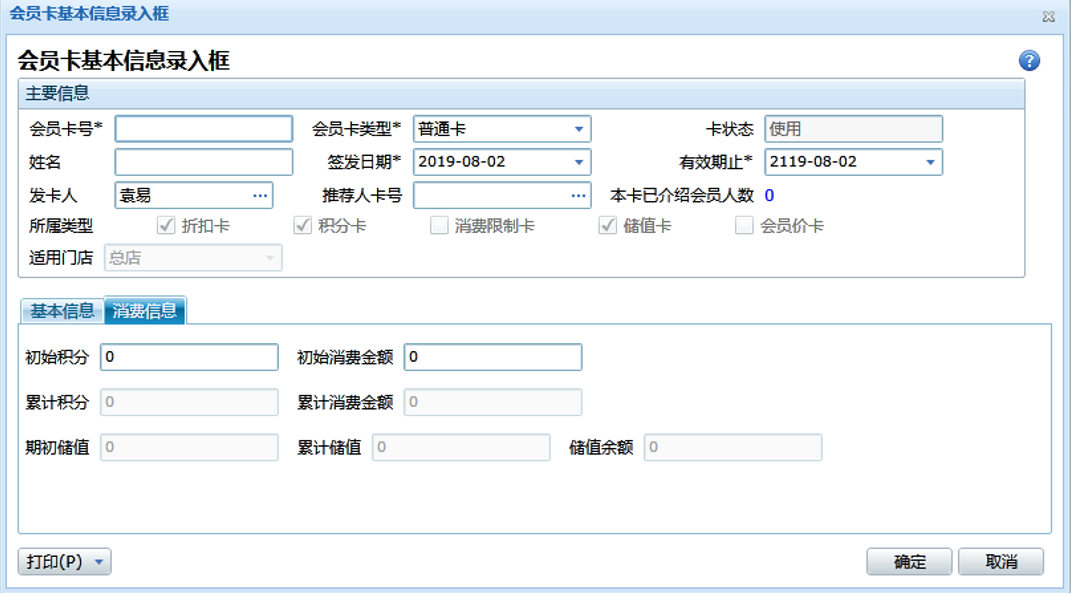Close the 会员卡基本信息录入框 dialog window
The image size is (1073, 596).
pyautogui.click(x=1048, y=16)
